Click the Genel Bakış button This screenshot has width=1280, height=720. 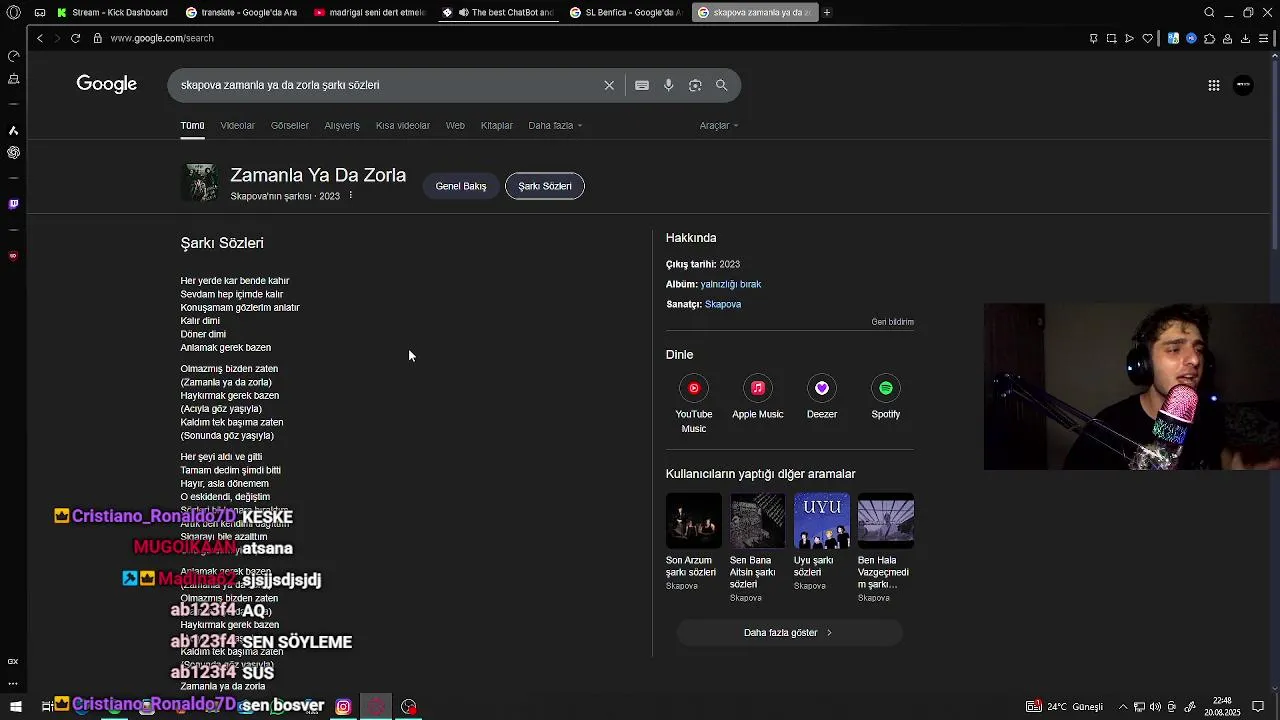tap(461, 186)
